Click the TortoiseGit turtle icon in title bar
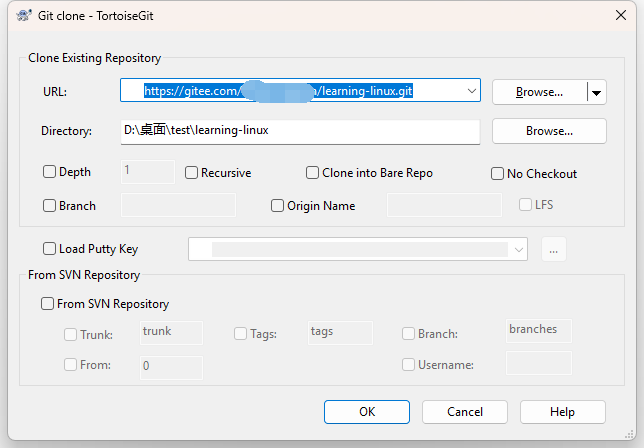This screenshot has width=644, height=448. click(24, 16)
